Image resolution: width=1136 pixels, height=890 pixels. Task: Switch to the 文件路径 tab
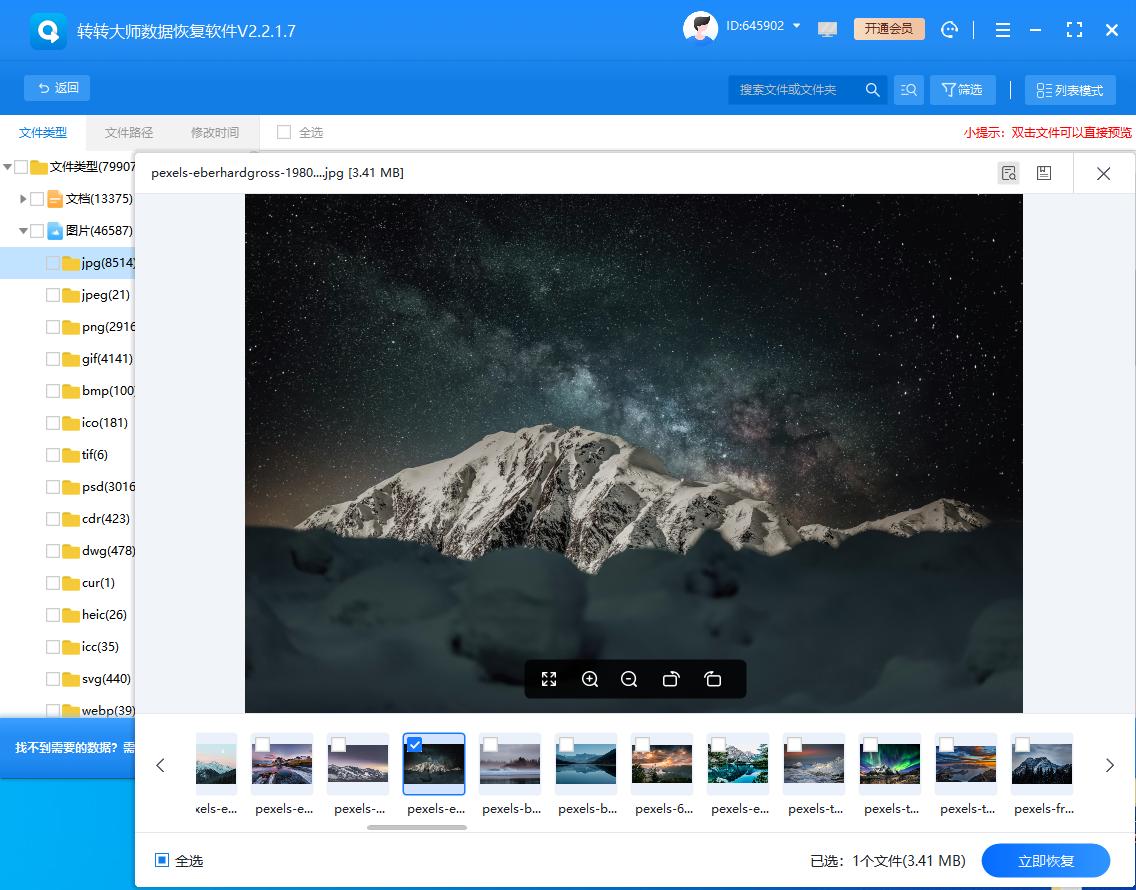129,132
